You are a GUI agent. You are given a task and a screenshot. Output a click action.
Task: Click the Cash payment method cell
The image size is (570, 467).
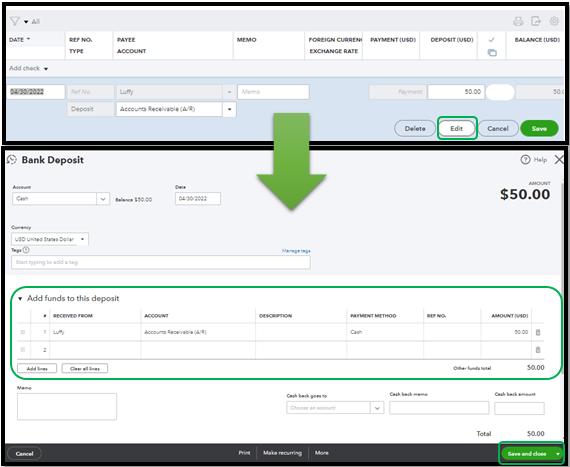tap(385, 332)
